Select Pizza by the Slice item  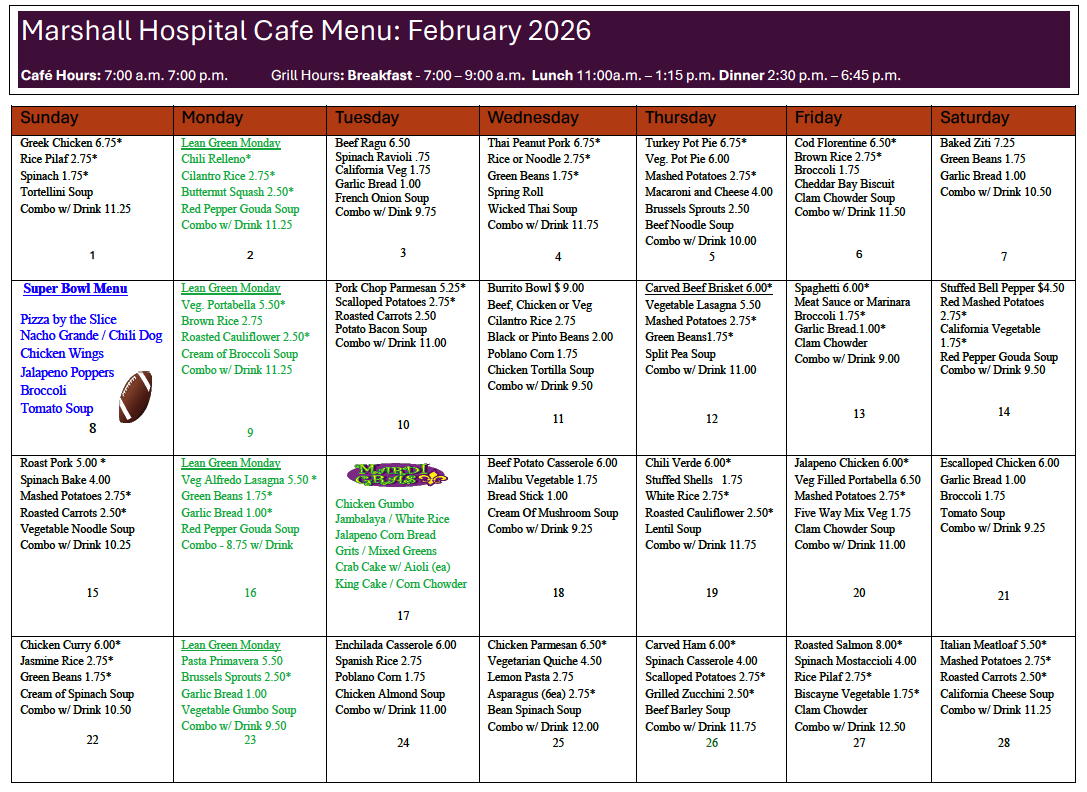coord(68,319)
